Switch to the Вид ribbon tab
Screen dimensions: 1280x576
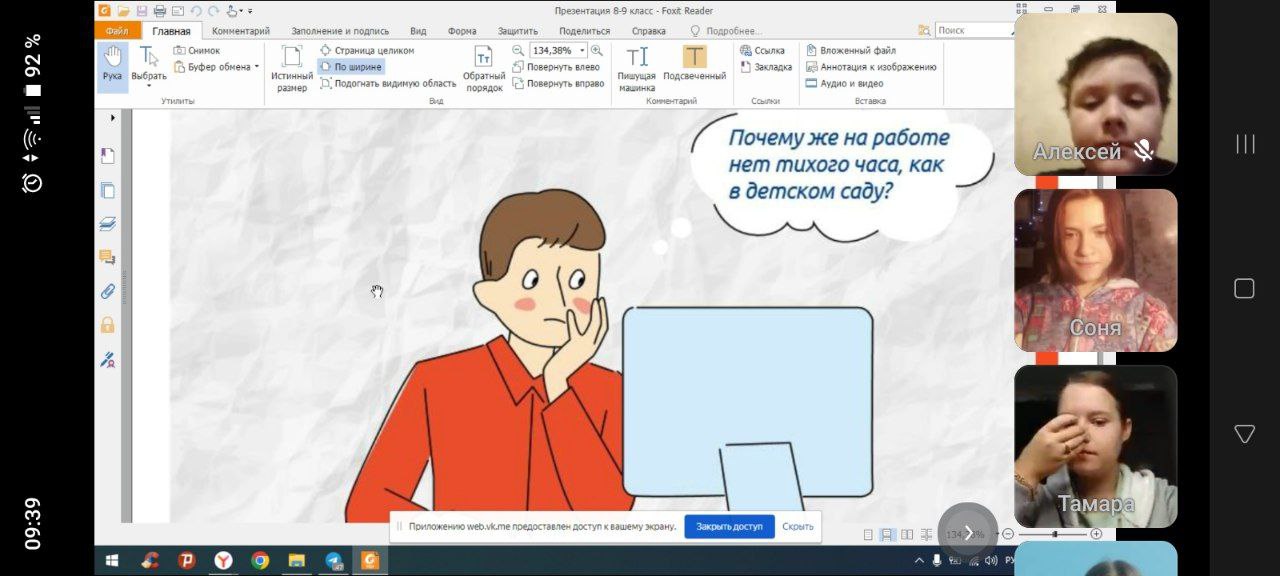coord(418,31)
